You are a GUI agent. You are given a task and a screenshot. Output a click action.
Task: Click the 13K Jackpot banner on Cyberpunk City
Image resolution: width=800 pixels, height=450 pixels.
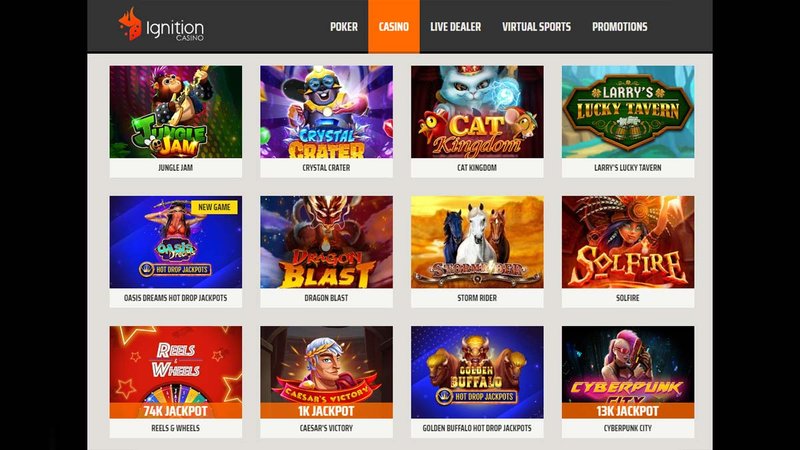click(x=628, y=411)
